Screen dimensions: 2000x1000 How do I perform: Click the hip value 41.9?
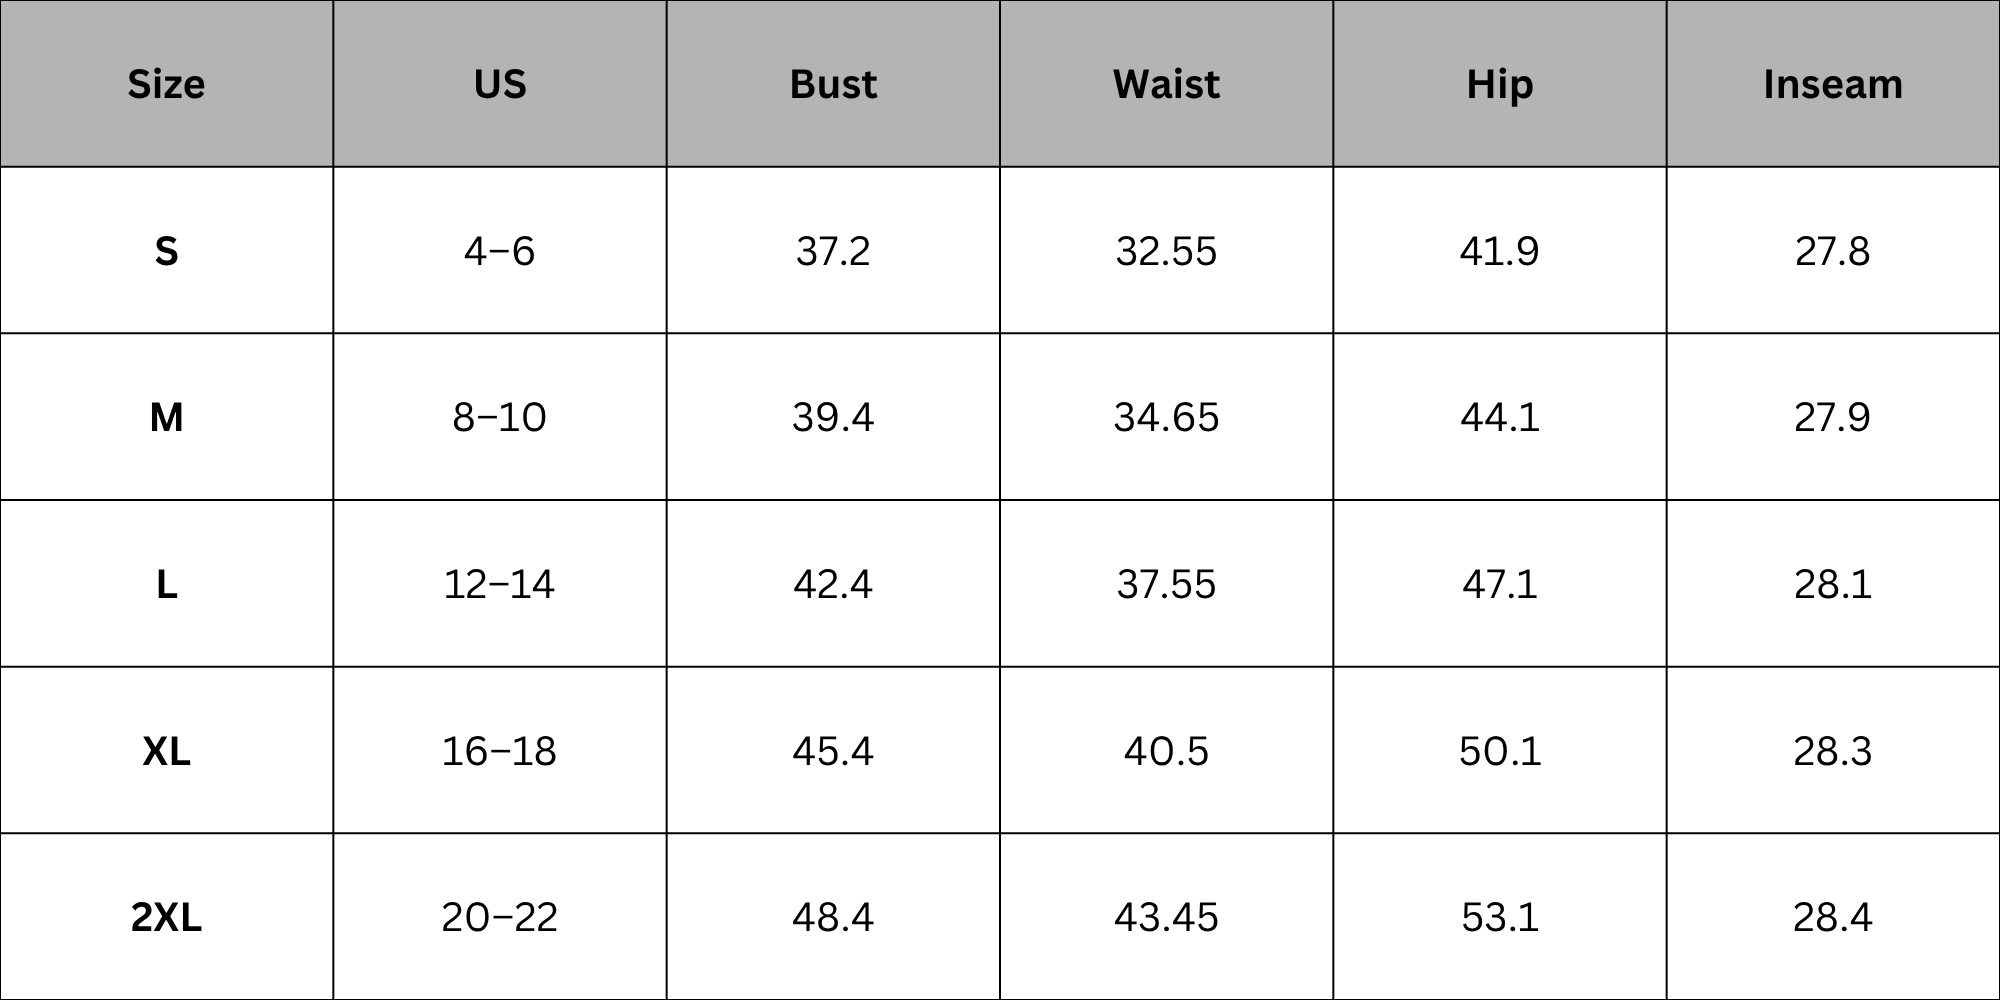1499,250
